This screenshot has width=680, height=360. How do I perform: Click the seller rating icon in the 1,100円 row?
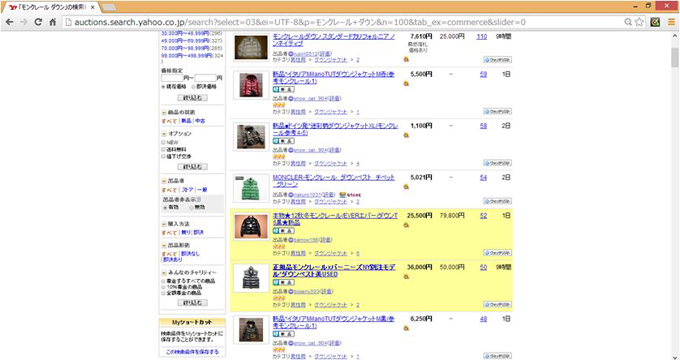tap(291, 150)
